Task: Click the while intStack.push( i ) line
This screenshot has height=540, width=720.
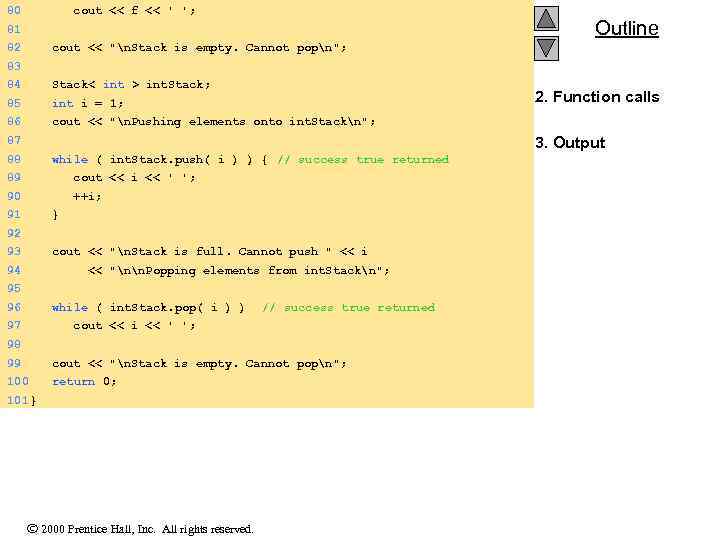Action: tap(159, 160)
